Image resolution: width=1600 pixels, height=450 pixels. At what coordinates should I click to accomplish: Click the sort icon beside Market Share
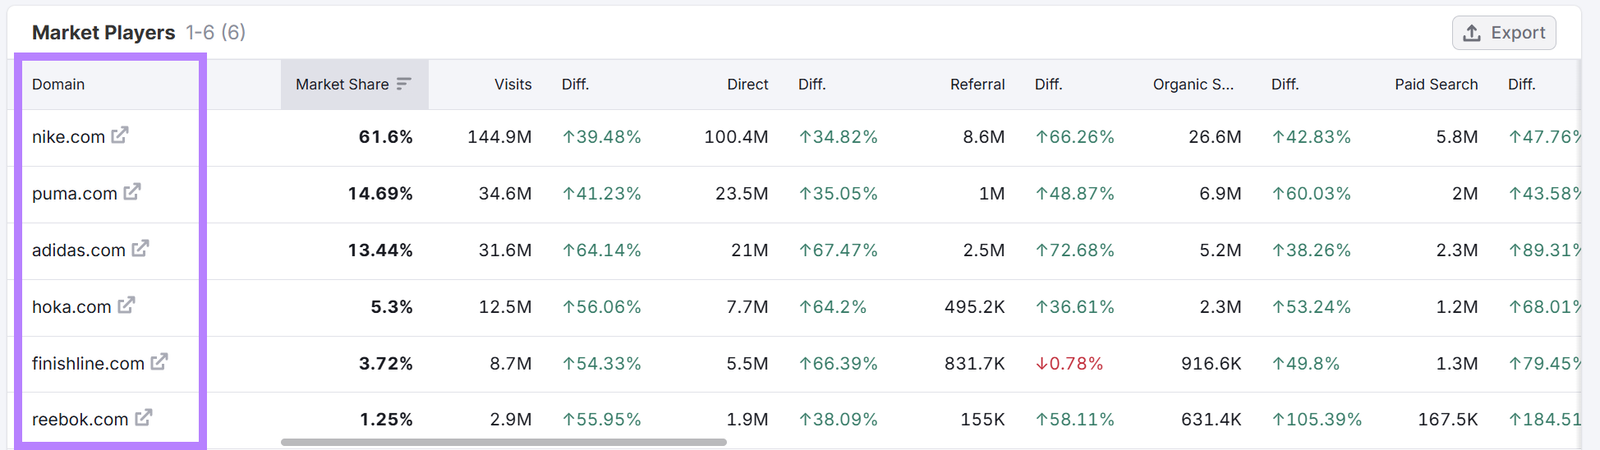[x=404, y=84]
